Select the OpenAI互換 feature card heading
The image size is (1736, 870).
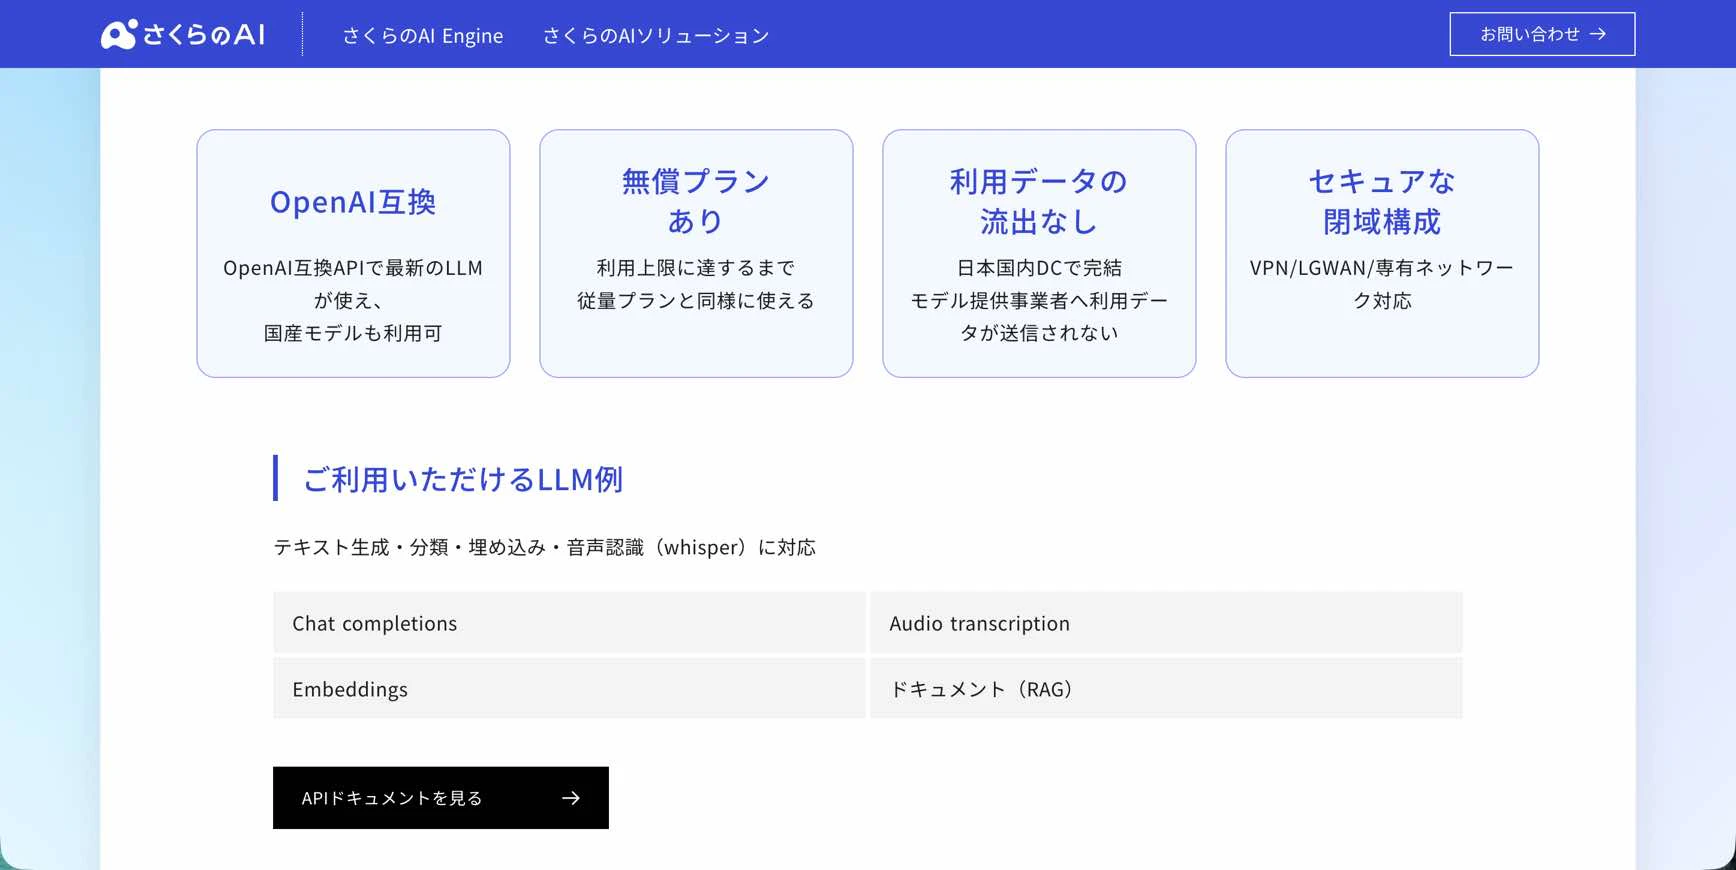click(353, 202)
